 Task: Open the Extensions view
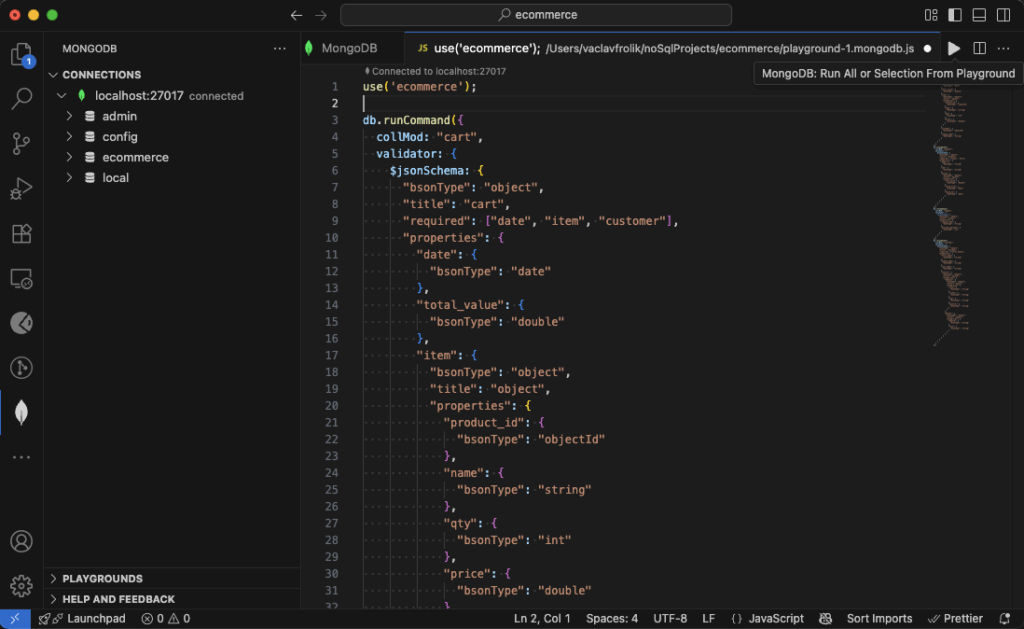click(22, 233)
